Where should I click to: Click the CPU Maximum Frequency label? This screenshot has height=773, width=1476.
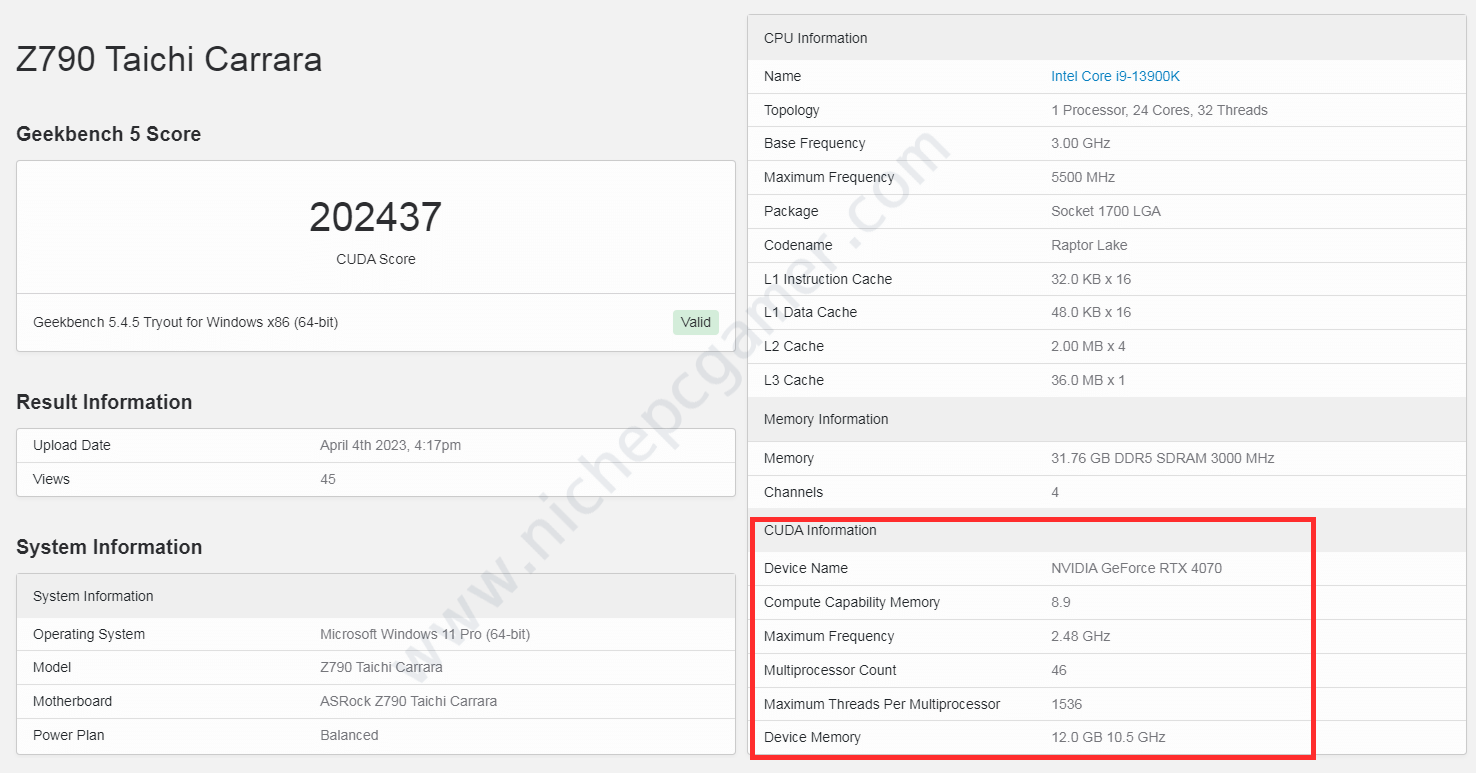pyautogui.click(x=829, y=177)
